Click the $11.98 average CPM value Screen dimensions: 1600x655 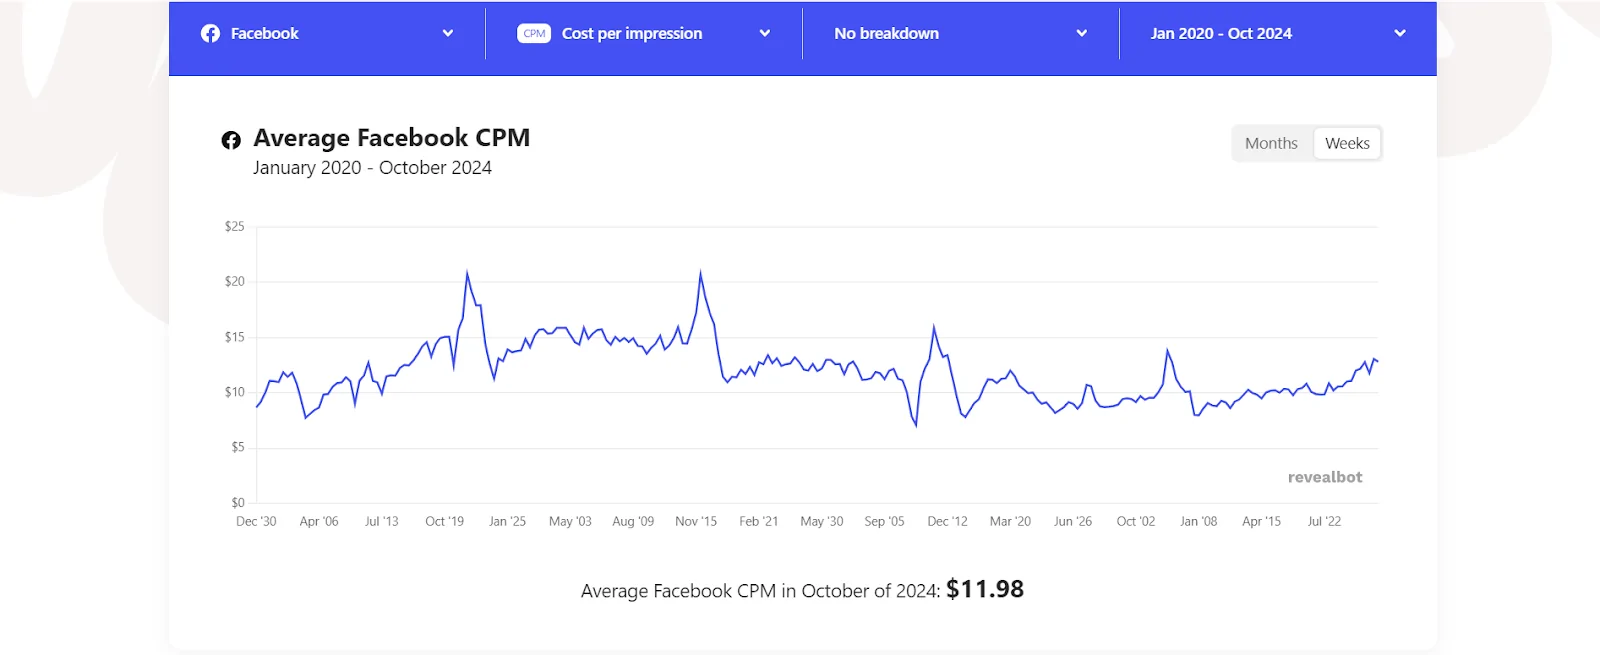[x=985, y=590]
